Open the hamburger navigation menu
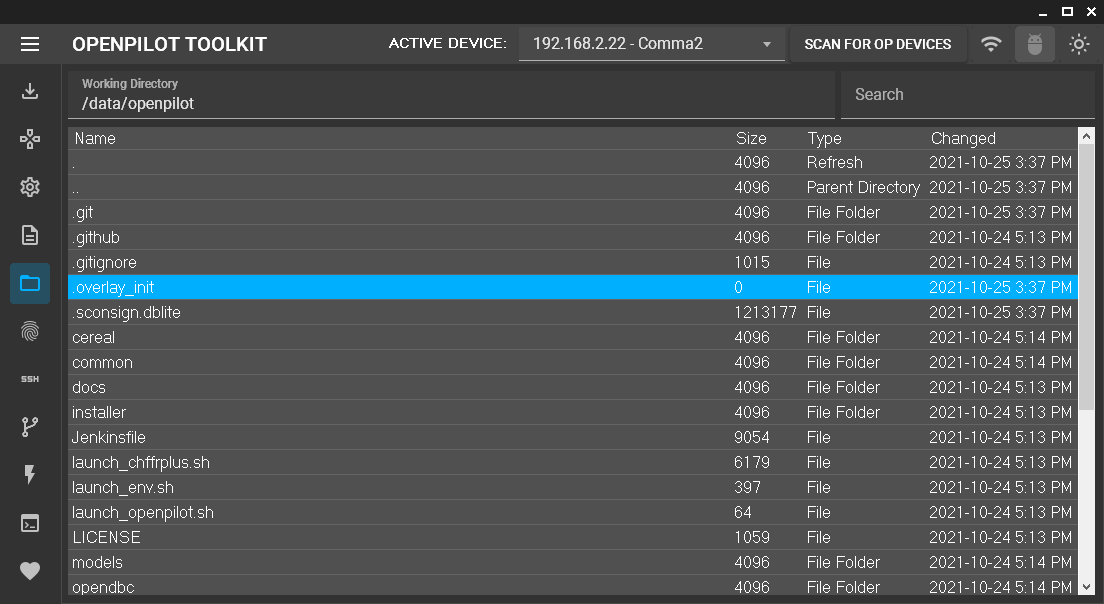This screenshot has height=604, width=1104. click(30, 44)
